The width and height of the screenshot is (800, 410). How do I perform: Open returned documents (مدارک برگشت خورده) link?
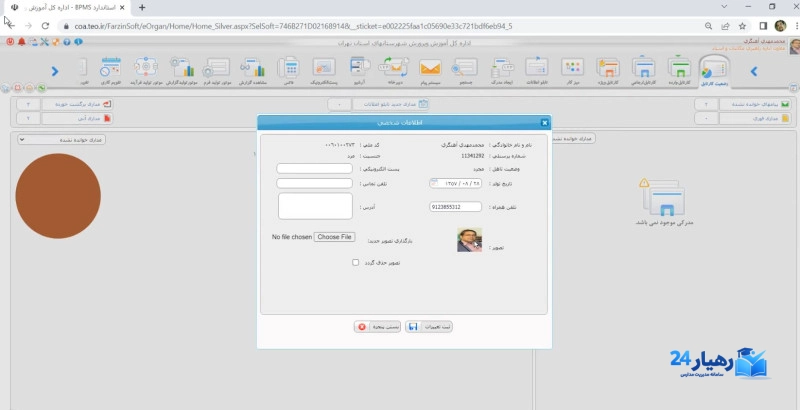[77, 104]
